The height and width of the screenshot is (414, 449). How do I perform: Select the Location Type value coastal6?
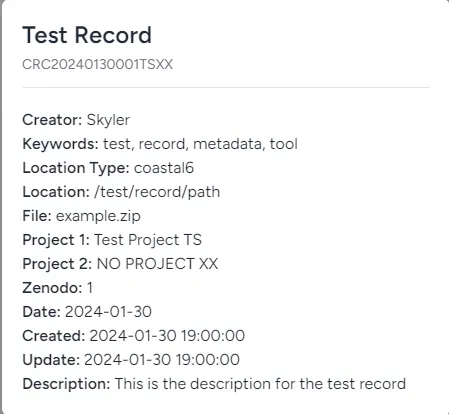[x=164, y=168]
